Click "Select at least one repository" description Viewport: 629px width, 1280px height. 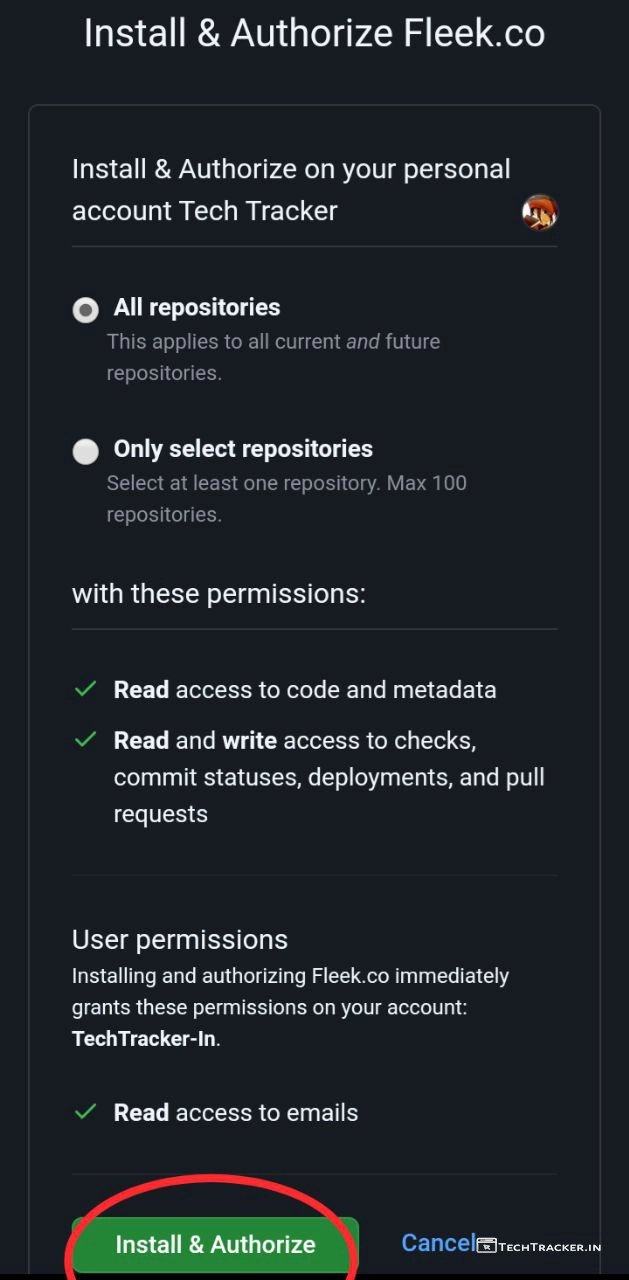(x=286, y=484)
